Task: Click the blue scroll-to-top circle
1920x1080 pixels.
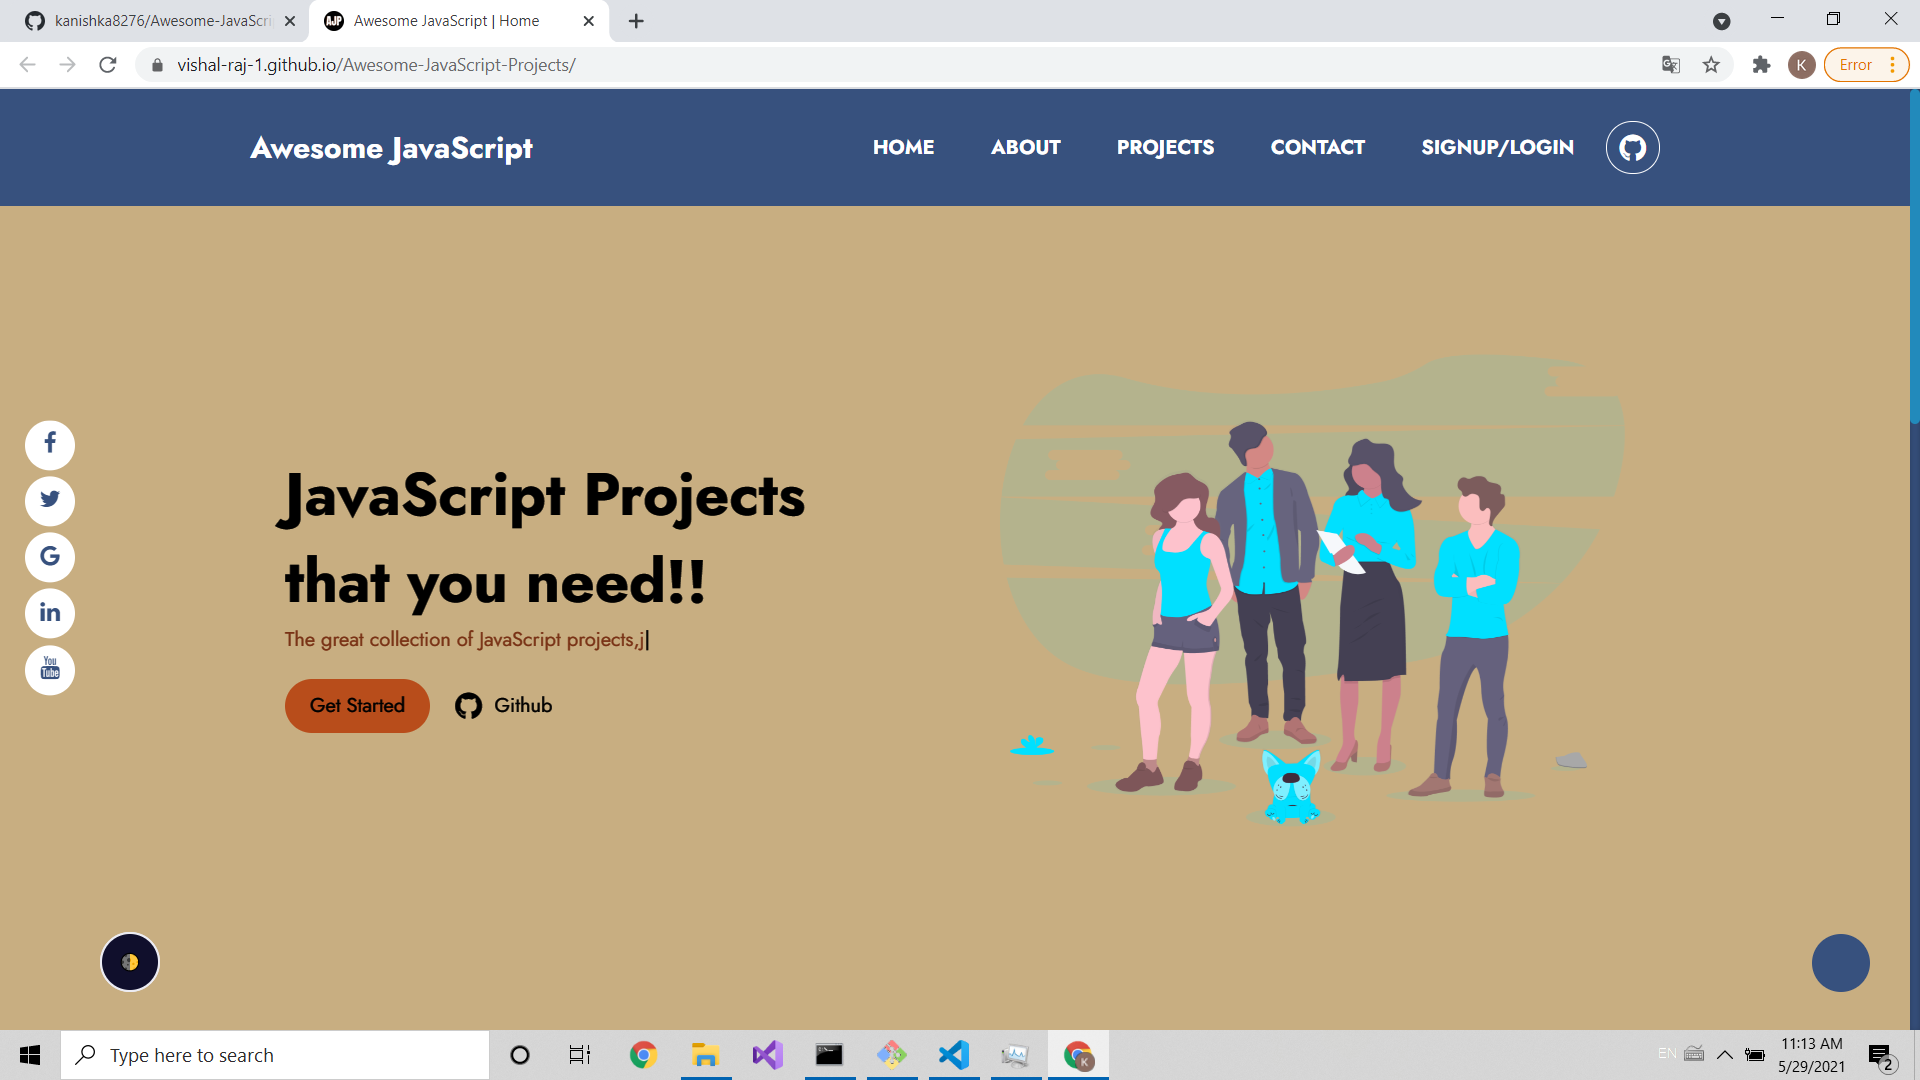Action: pyautogui.click(x=1840, y=962)
